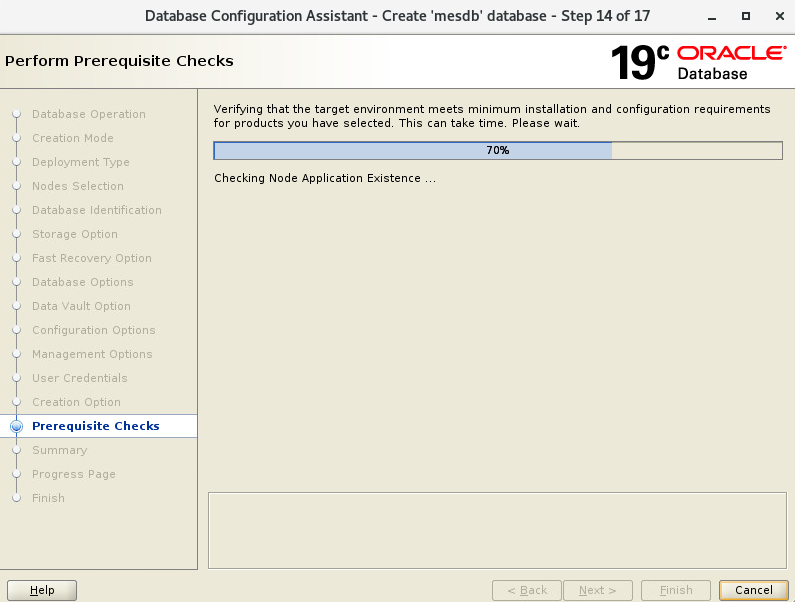Click the Back button
This screenshot has width=795, height=602.
(x=527, y=590)
